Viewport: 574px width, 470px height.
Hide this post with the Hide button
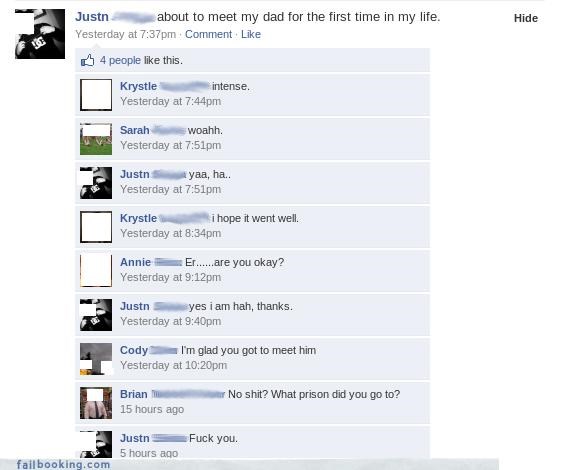point(526,18)
